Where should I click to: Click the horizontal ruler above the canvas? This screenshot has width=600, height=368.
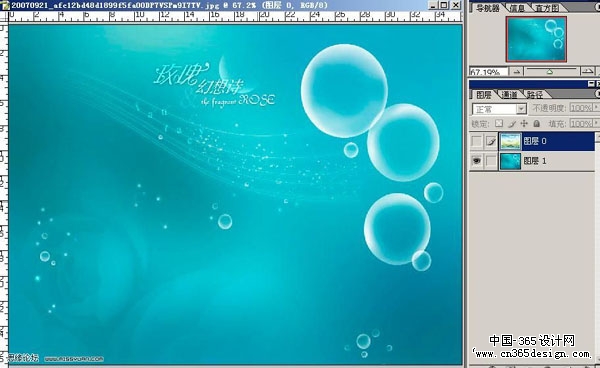235,16
